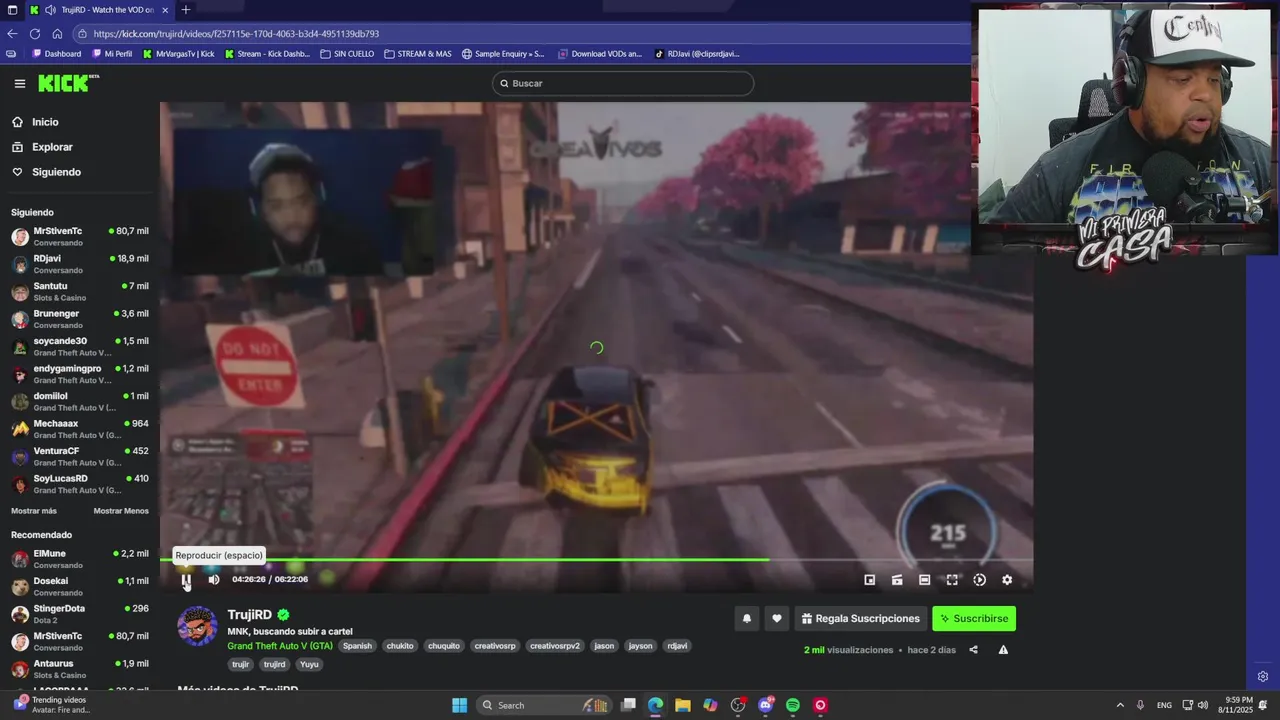Click the rdjavi tag
This screenshot has width=1280, height=720.
tap(677, 646)
